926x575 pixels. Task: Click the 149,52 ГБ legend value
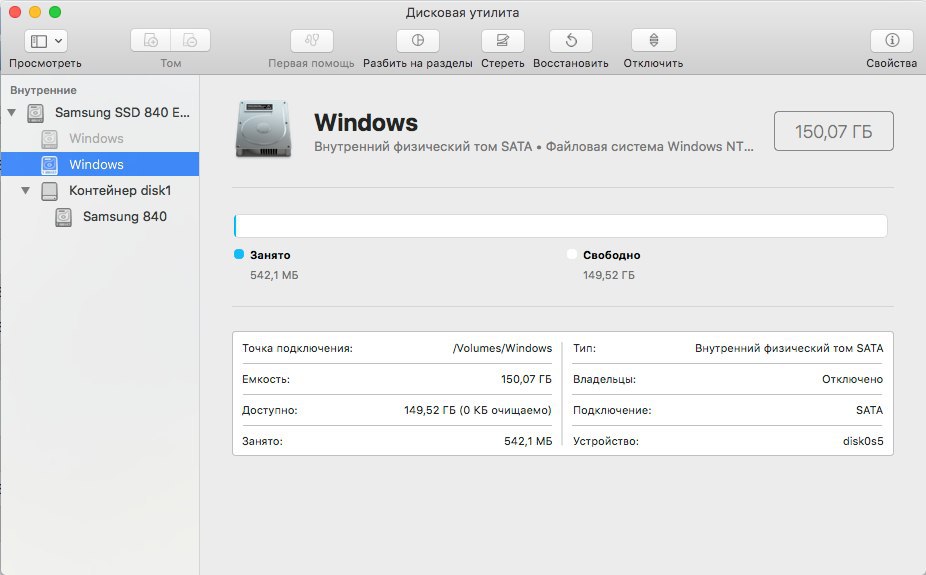(609, 275)
